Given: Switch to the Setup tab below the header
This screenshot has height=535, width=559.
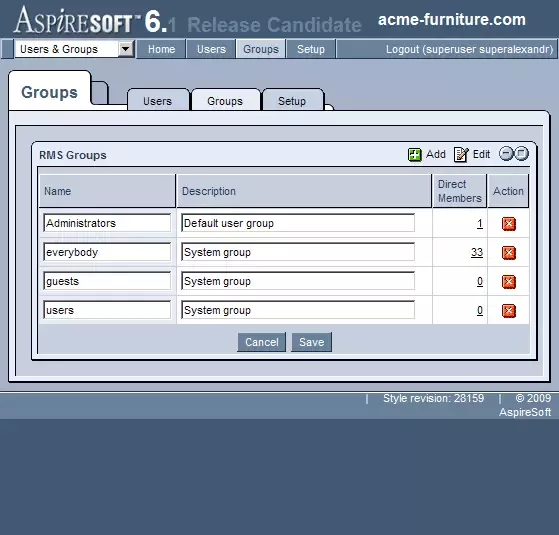Looking at the screenshot, I should tap(292, 101).
